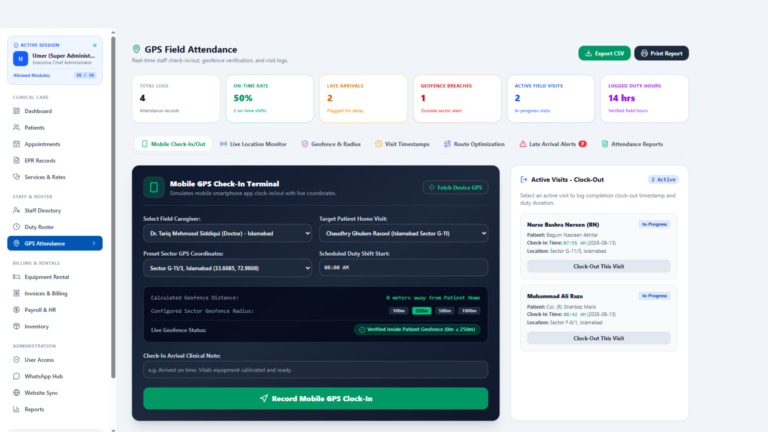Click the Equipment Rental icon
This screenshot has width=768, height=432.
(17, 277)
